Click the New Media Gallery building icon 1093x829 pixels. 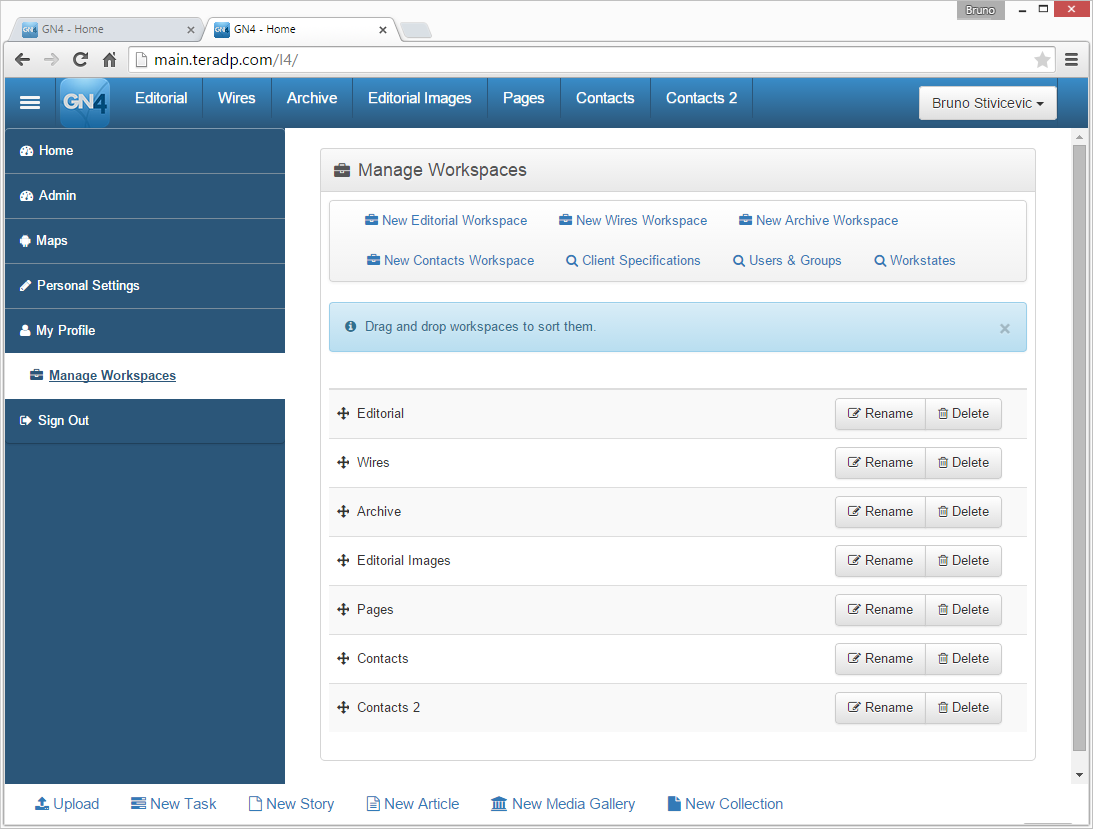[499, 804]
